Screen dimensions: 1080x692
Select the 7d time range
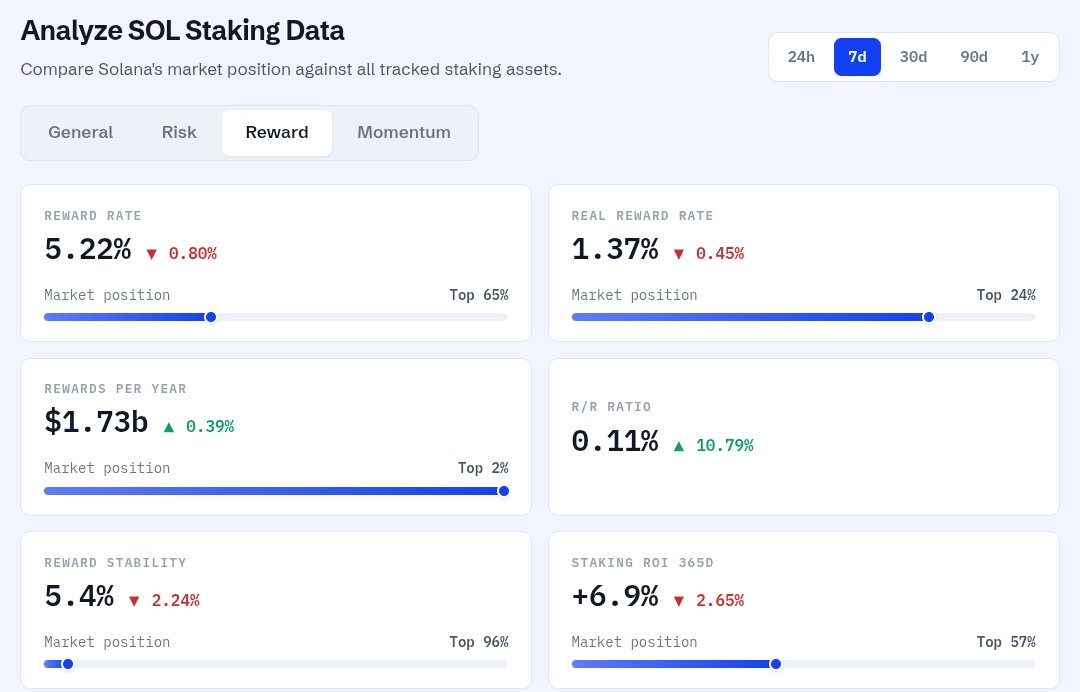click(x=857, y=56)
